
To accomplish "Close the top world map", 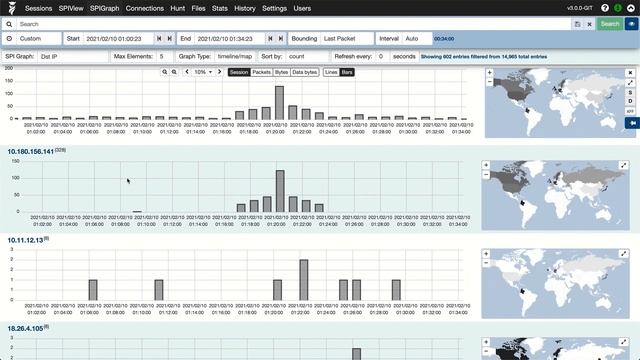I will click(630, 73).
